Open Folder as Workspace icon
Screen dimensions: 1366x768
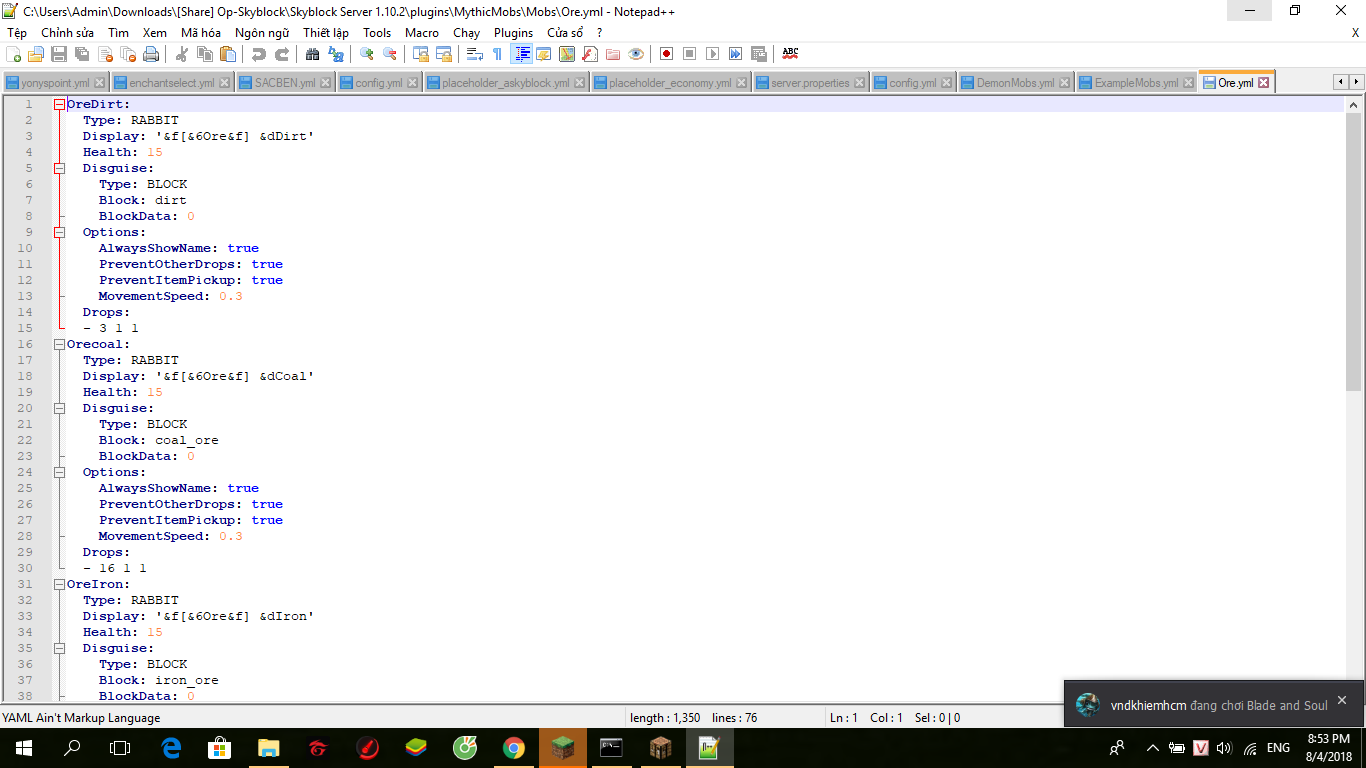click(613, 54)
